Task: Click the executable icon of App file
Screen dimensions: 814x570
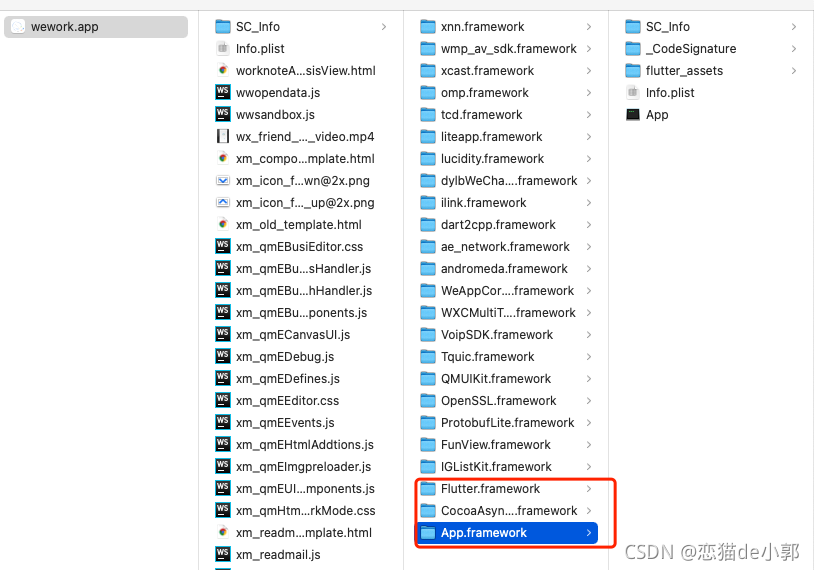Action: click(633, 114)
